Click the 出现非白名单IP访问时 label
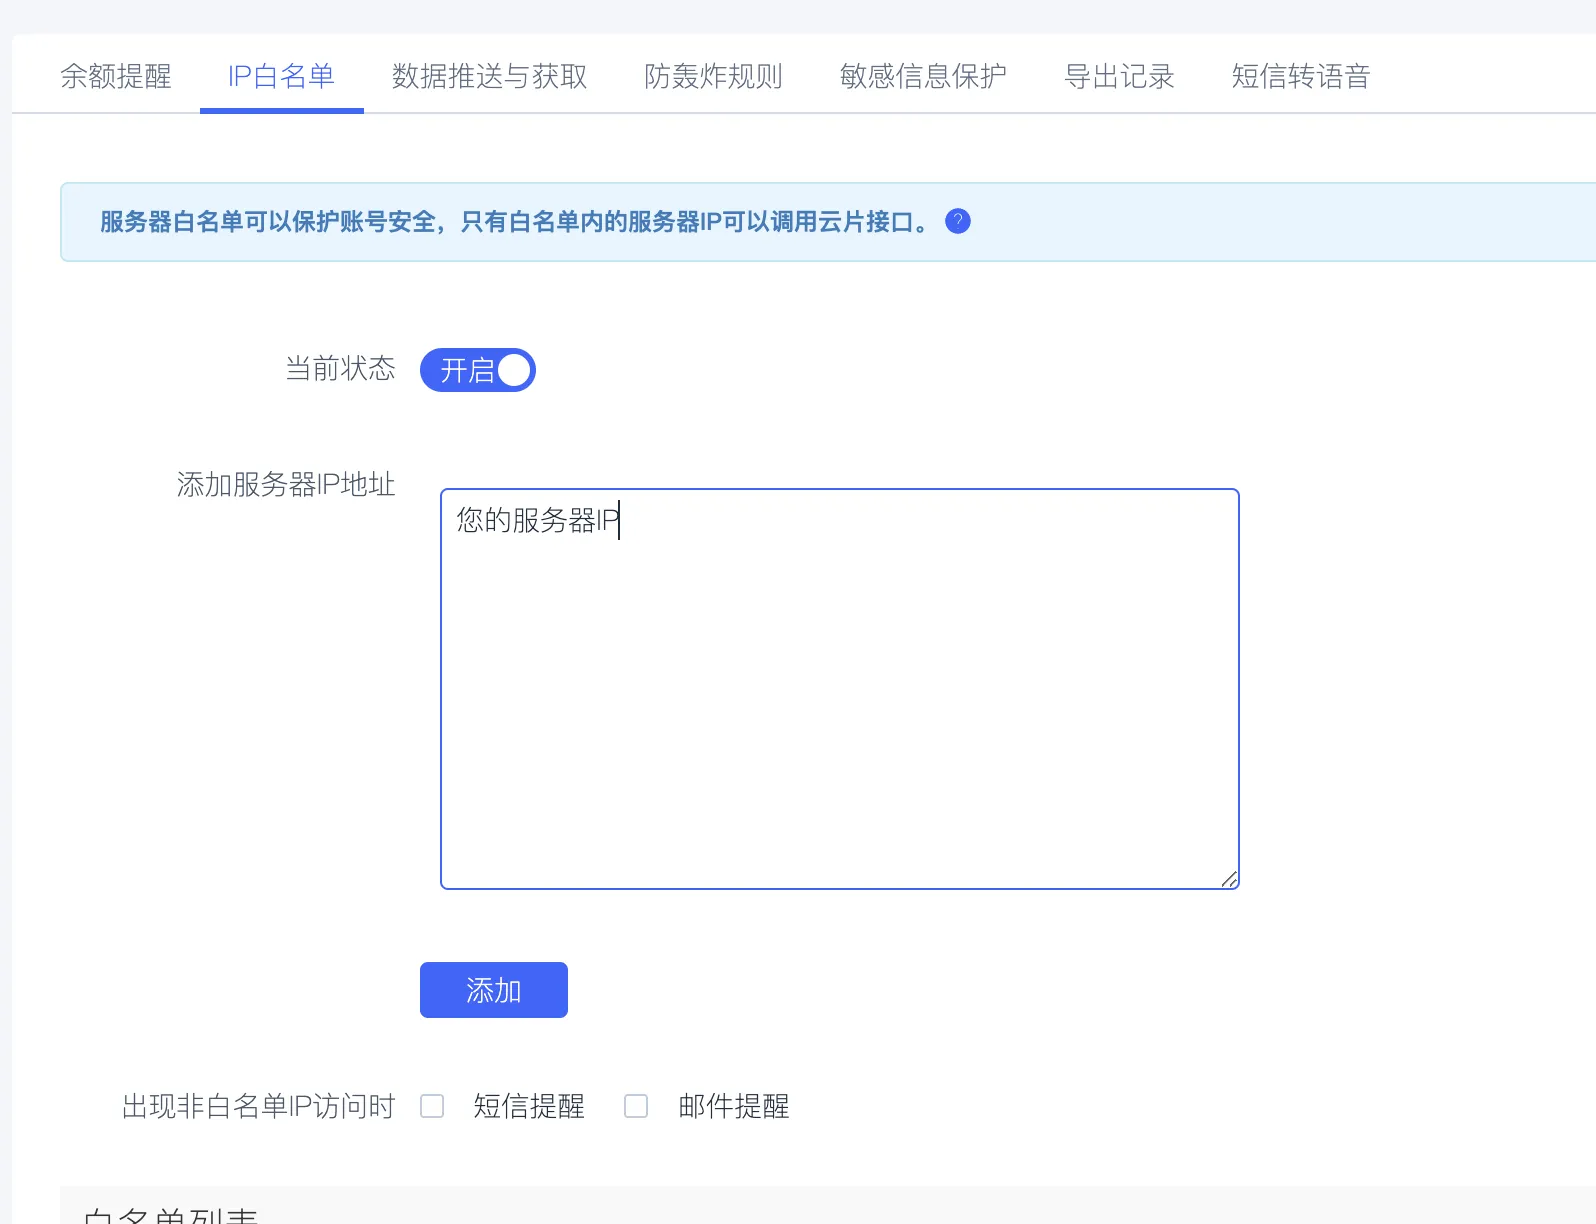The image size is (1596, 1224). coord(259,1106)
